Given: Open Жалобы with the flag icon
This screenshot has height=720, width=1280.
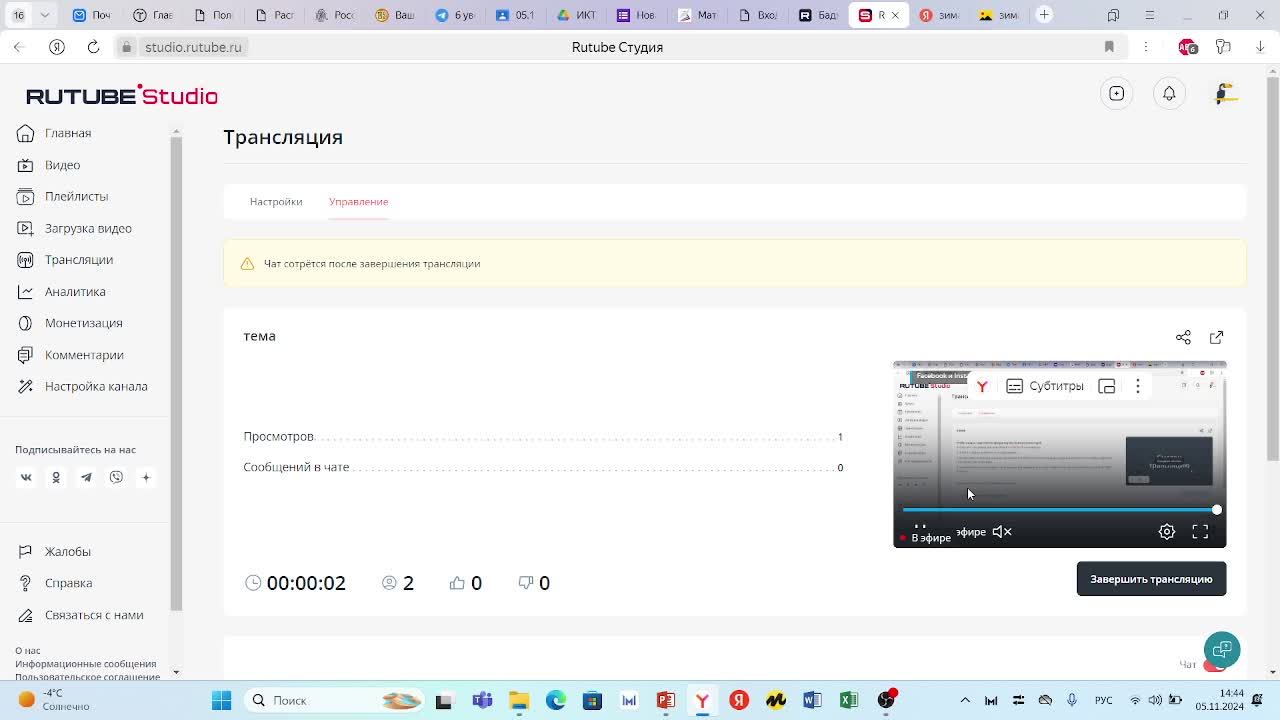Looking at the screenshot, I should 54,552.
